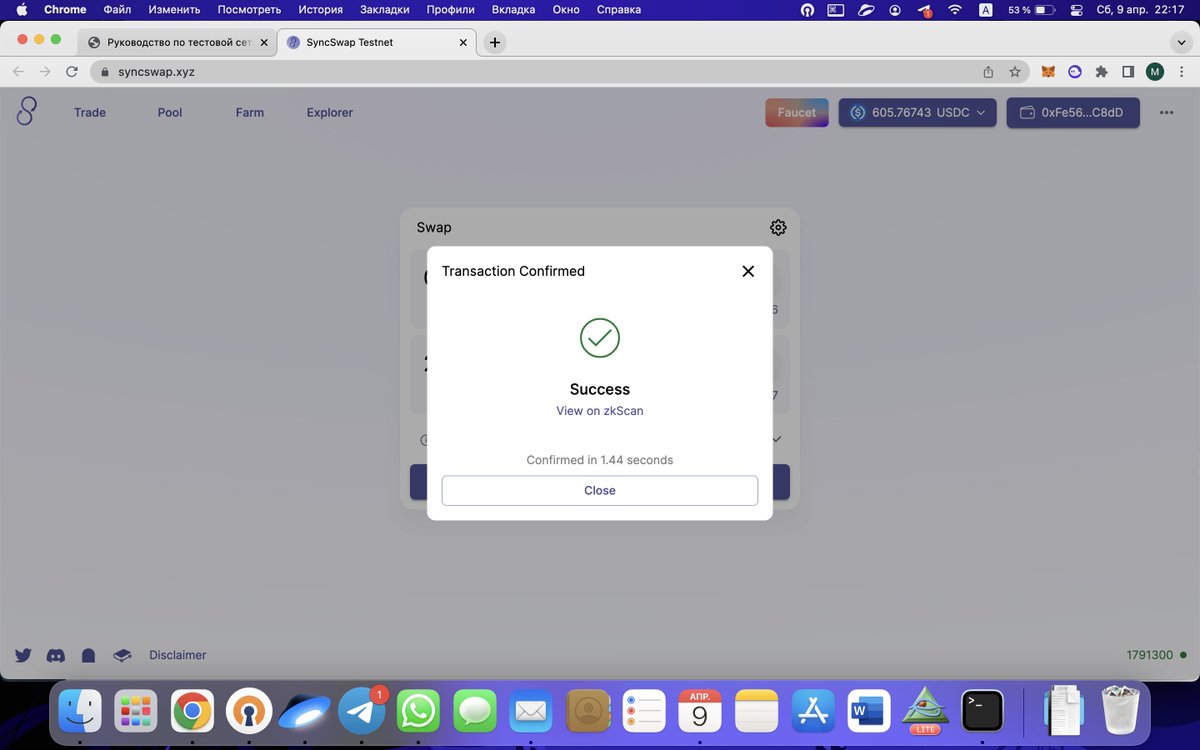Viewport: 1200px width, 750px height.
Task: Open OpenVPN Connect from the Dock
Action: tap(248, 712)
